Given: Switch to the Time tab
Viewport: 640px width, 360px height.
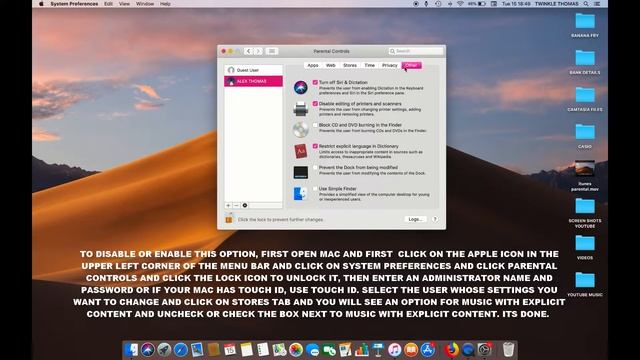Looking at the screenshot, I should [x=370, y=65].
